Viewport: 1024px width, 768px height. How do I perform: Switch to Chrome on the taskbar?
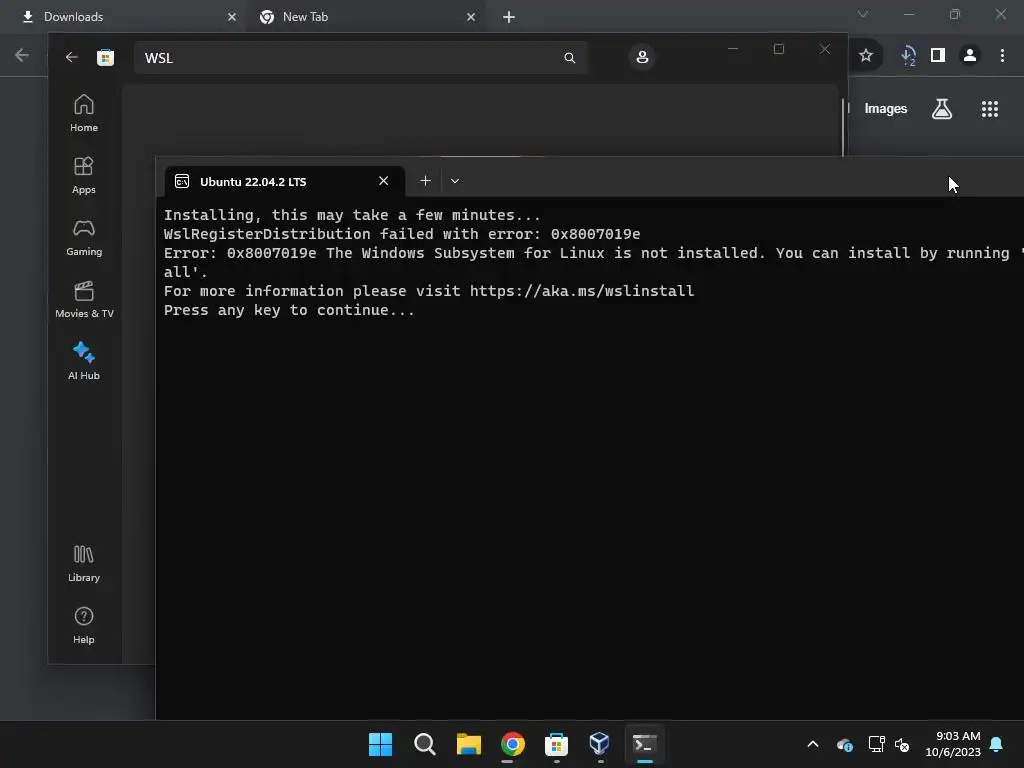point(513,744)
